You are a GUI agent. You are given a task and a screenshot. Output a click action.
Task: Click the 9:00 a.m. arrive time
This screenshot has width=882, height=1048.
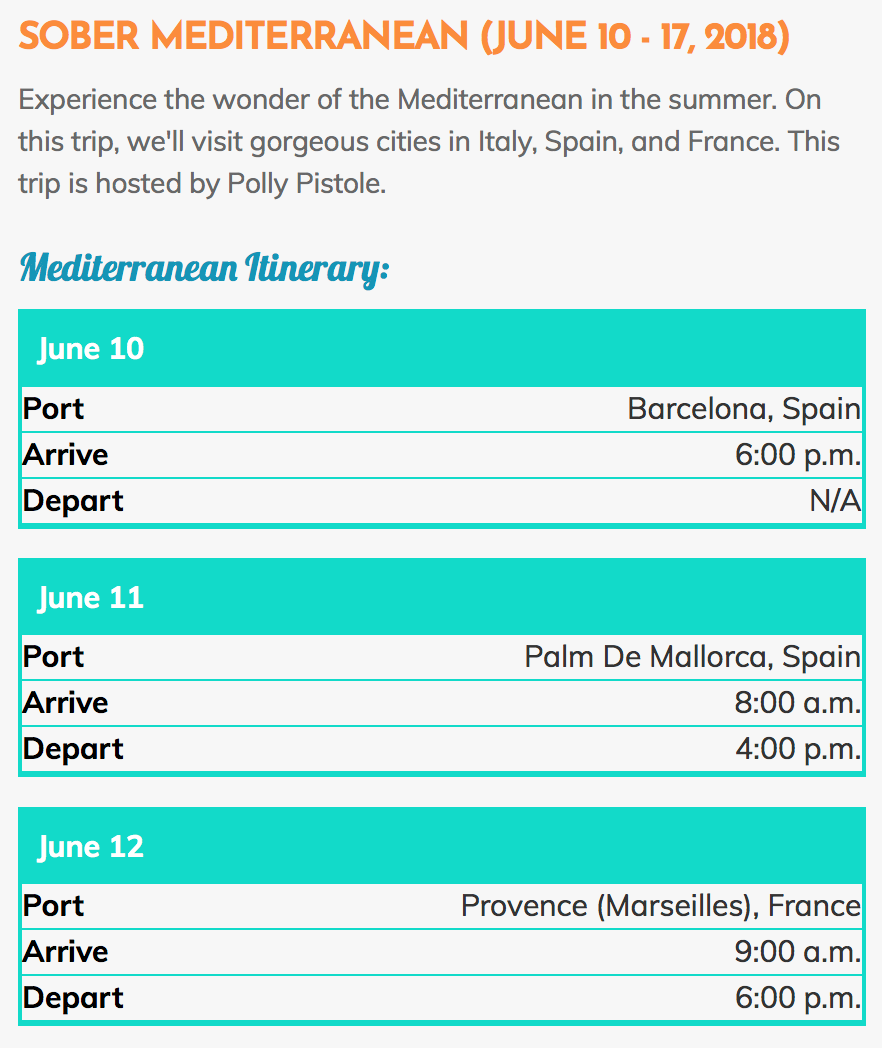pos(798,952)
